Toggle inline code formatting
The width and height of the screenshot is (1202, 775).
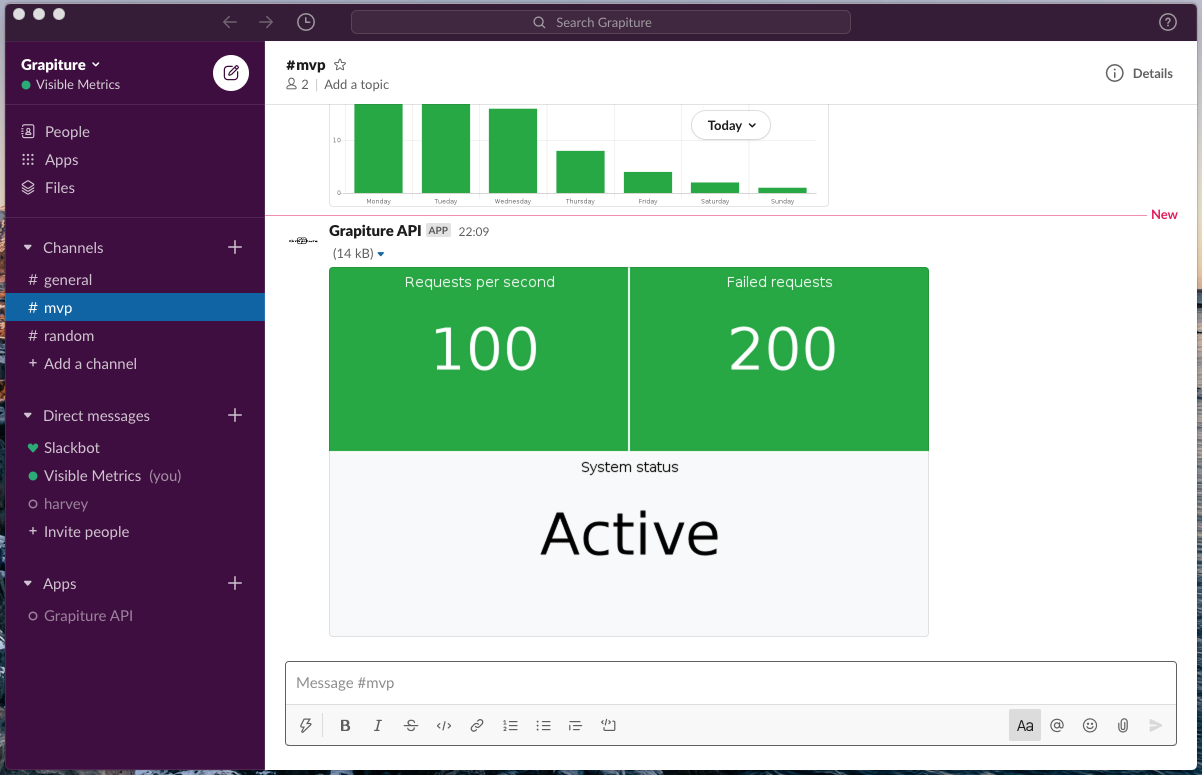point(444,726)
